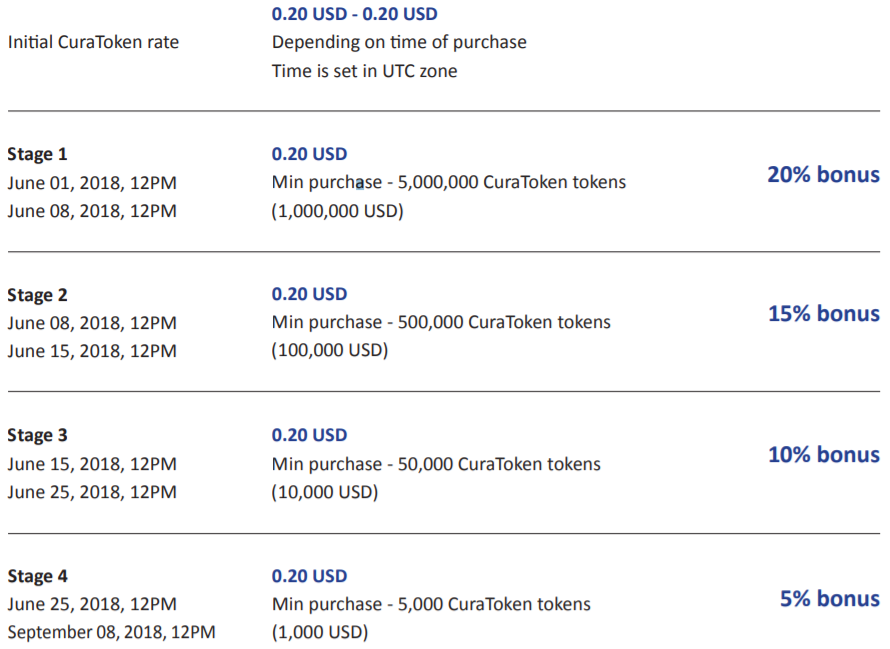This screenshot has width=890, height=649.
Task: Click the "10% bonus" text
Action: [823, 455]
